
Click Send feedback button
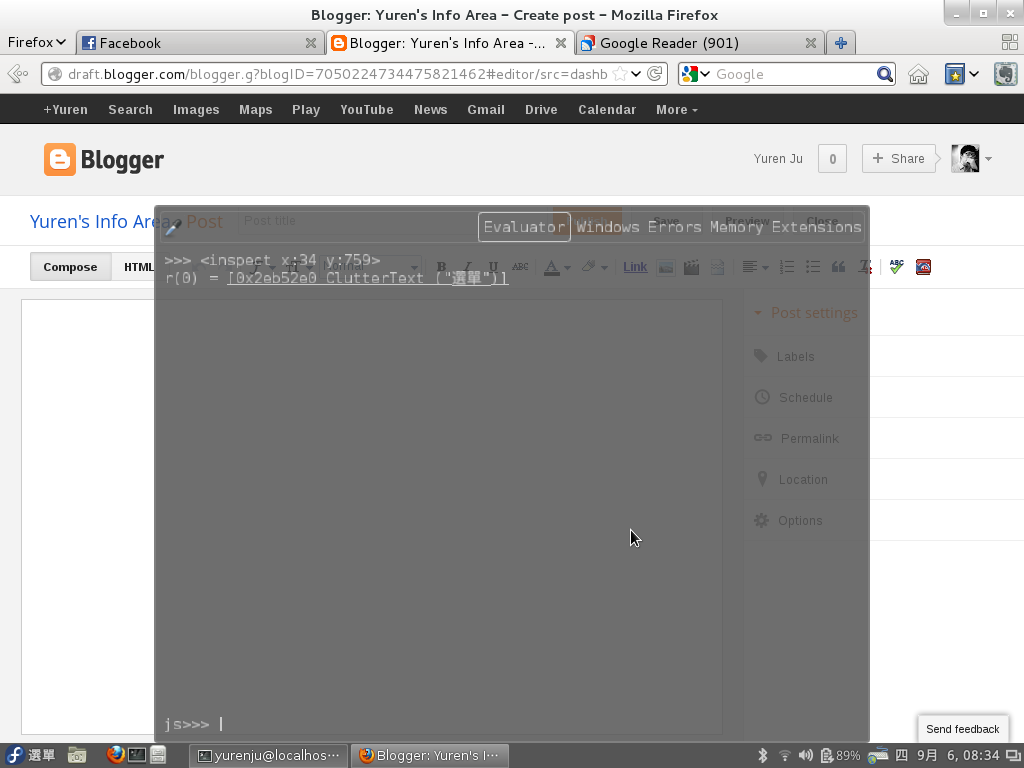pyautogui.click(x=962, y=729)
